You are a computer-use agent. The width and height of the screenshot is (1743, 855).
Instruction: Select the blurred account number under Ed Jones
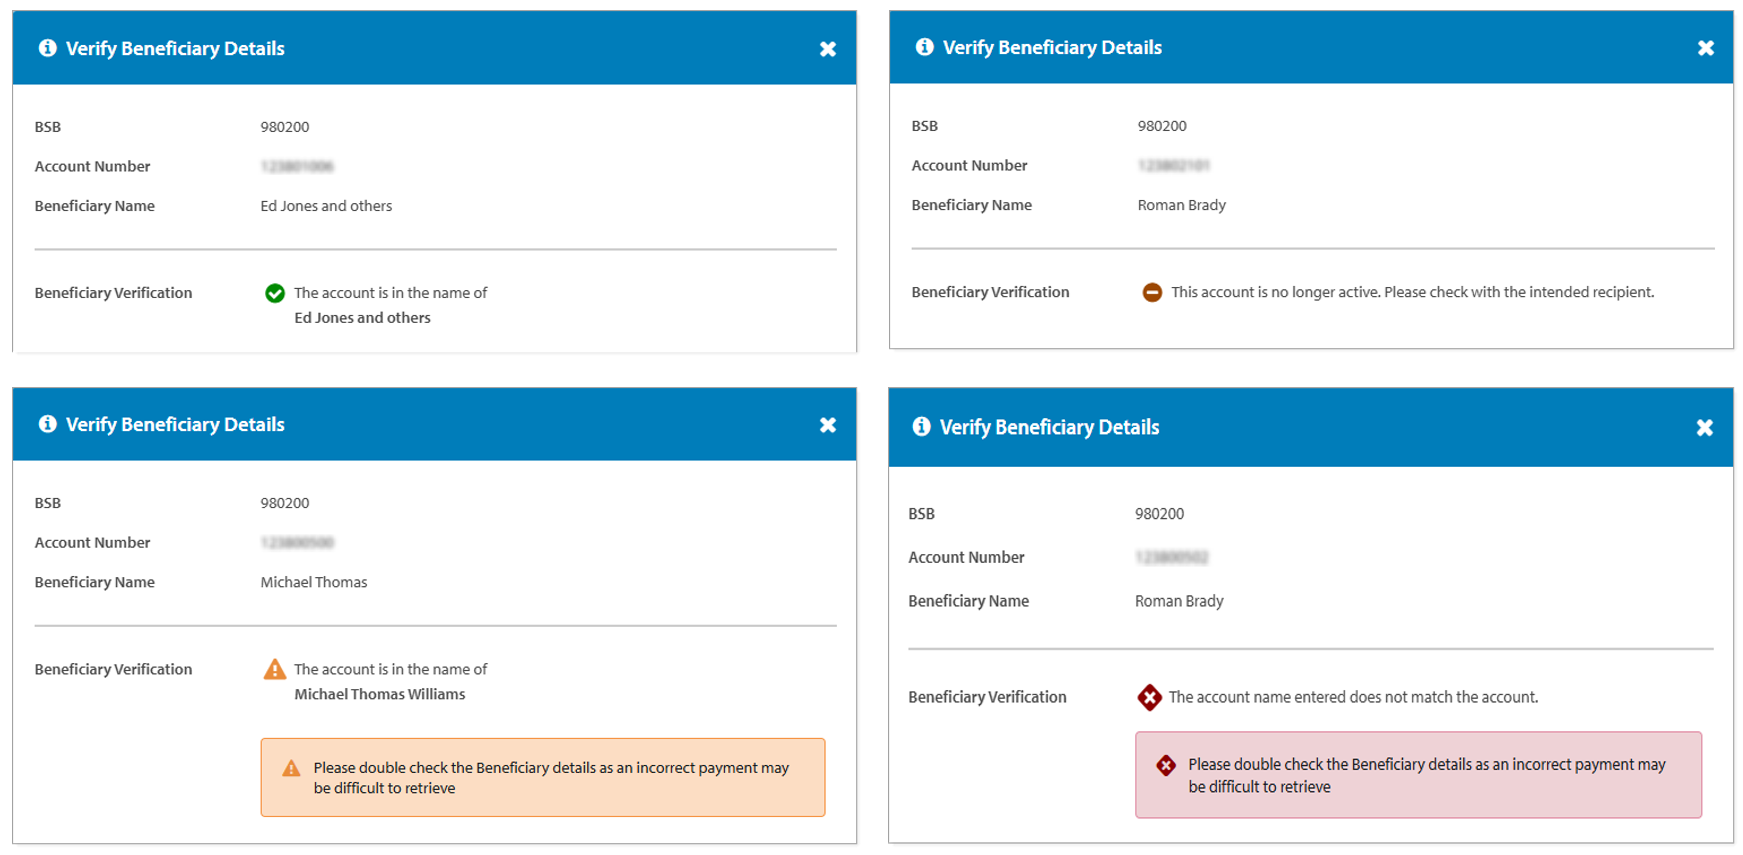tap(295, 166)
